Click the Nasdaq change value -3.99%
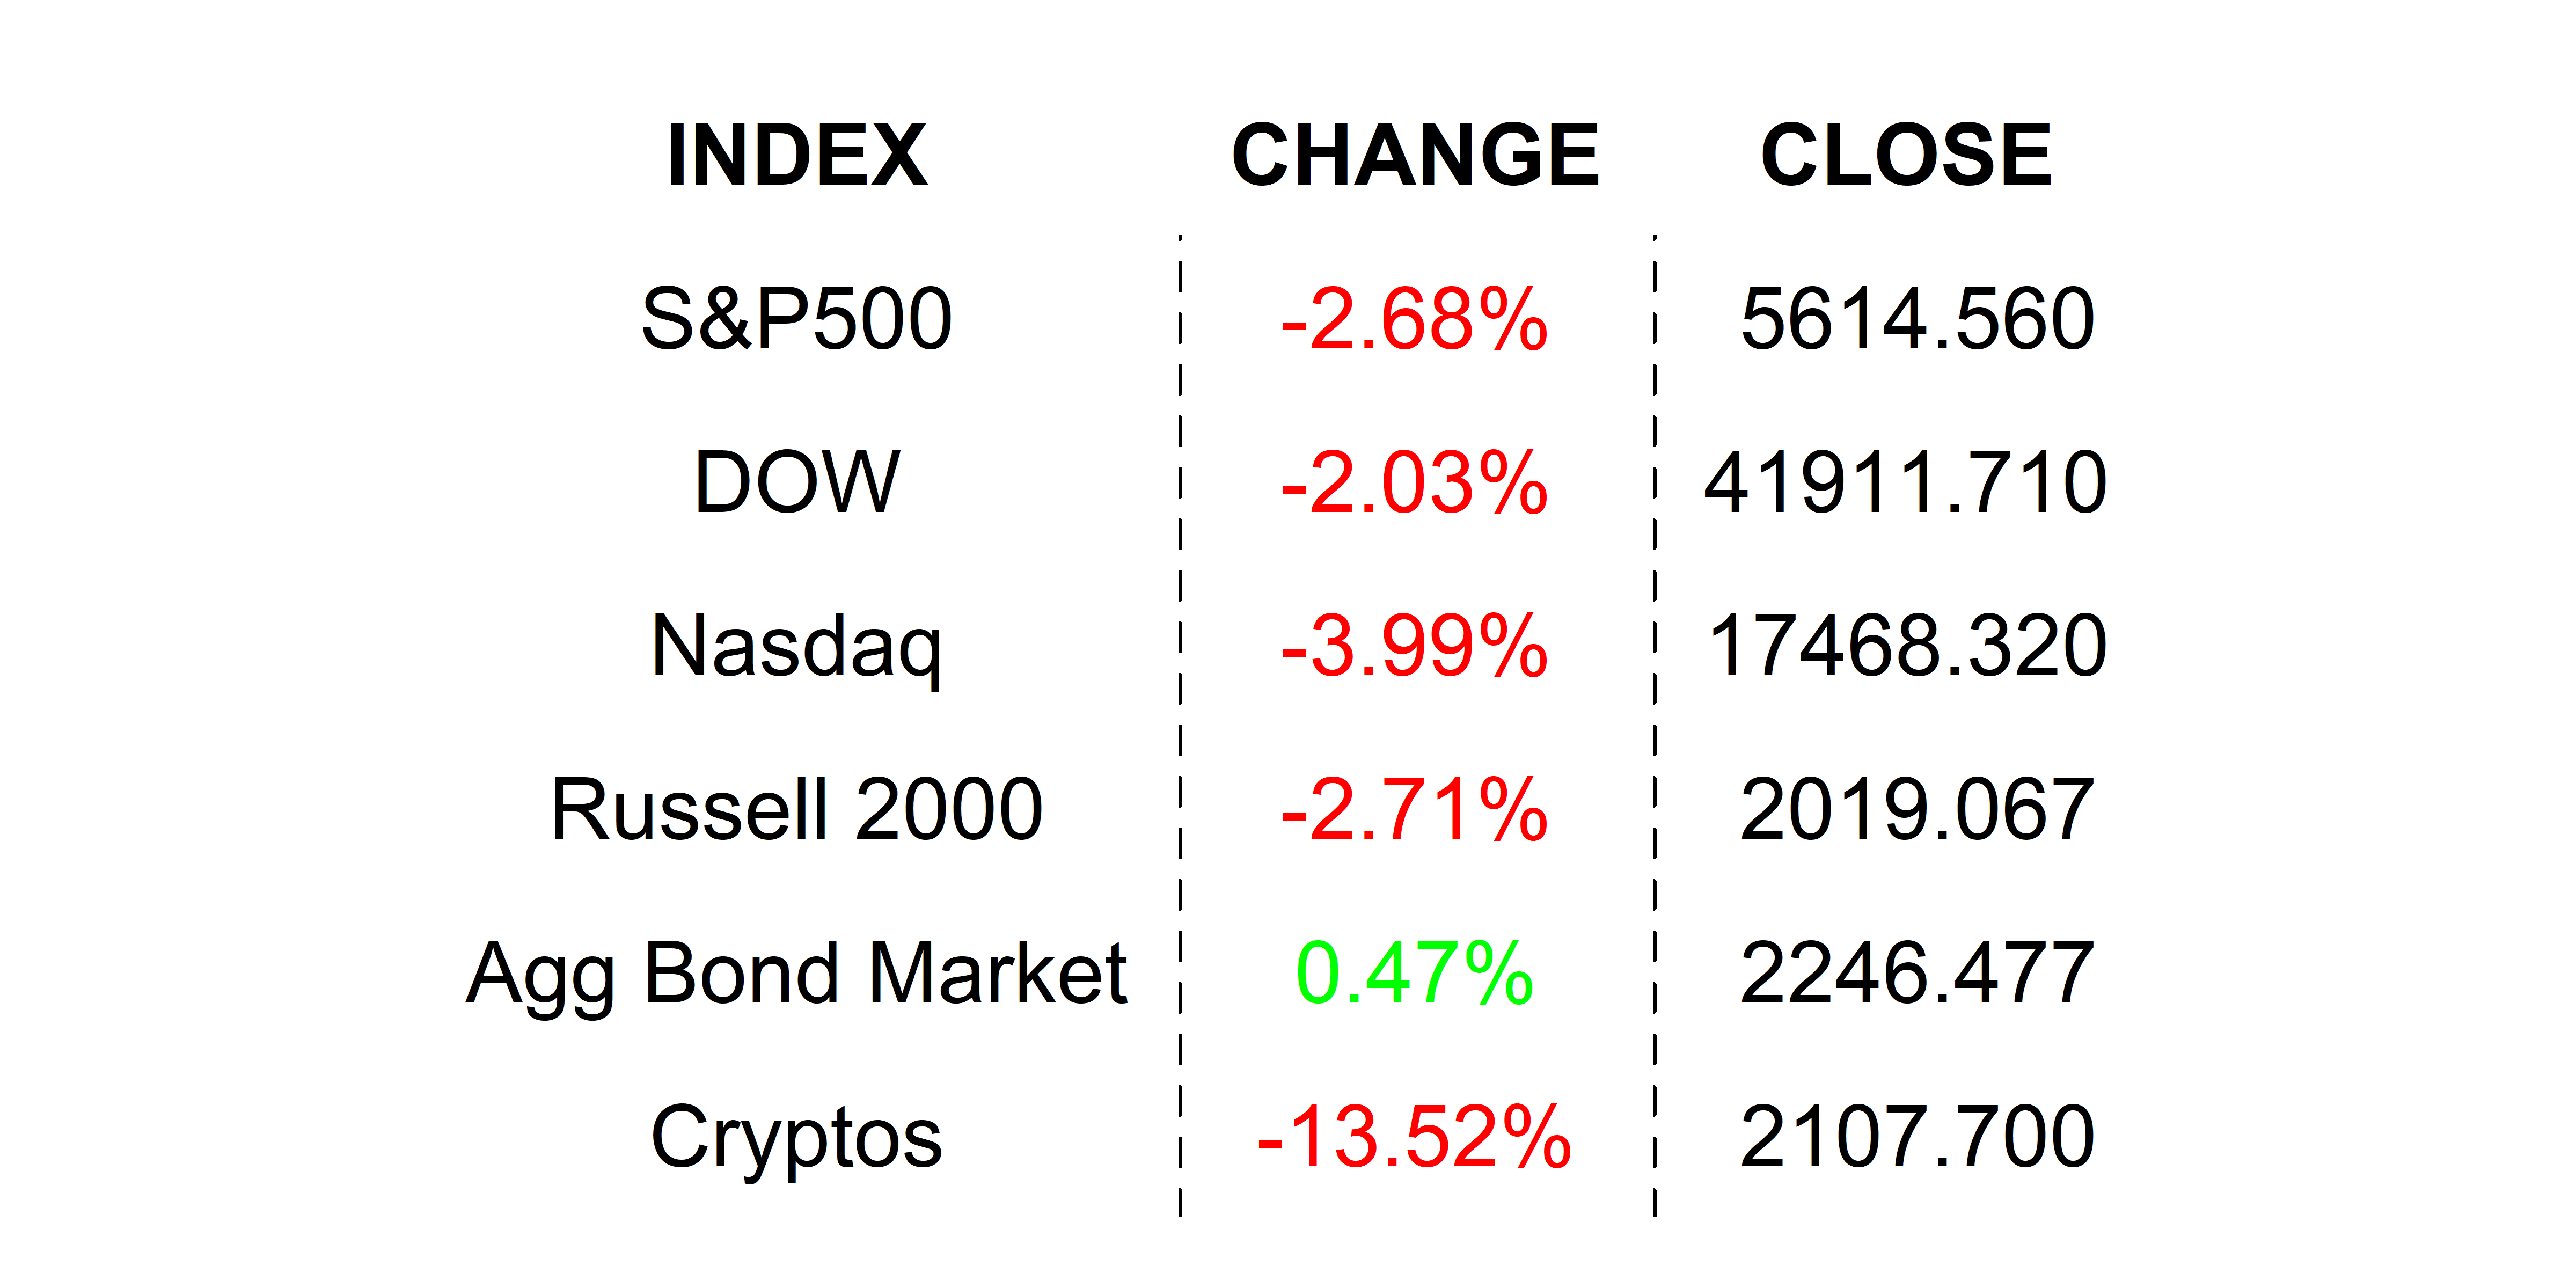The height and width of the screenshot is (1288, 2576). coord(1415,647)
